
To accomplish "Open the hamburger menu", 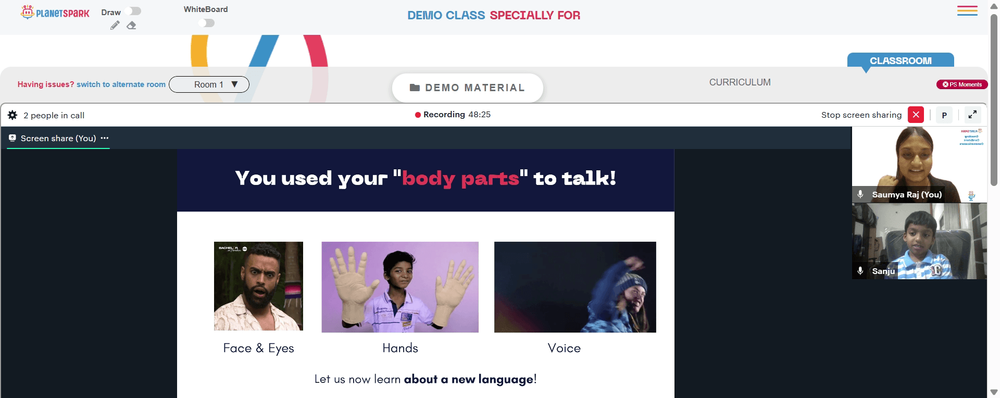I will 967,10.
